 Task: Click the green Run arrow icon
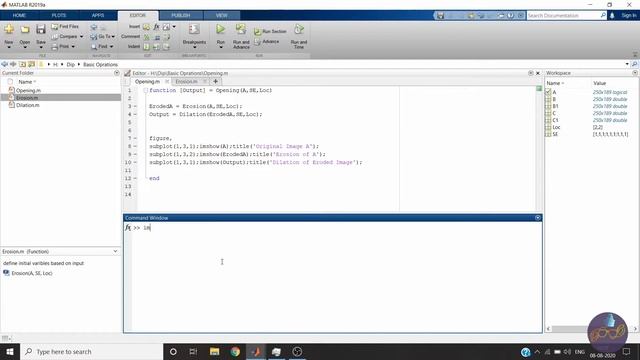[x=220, y=29]
